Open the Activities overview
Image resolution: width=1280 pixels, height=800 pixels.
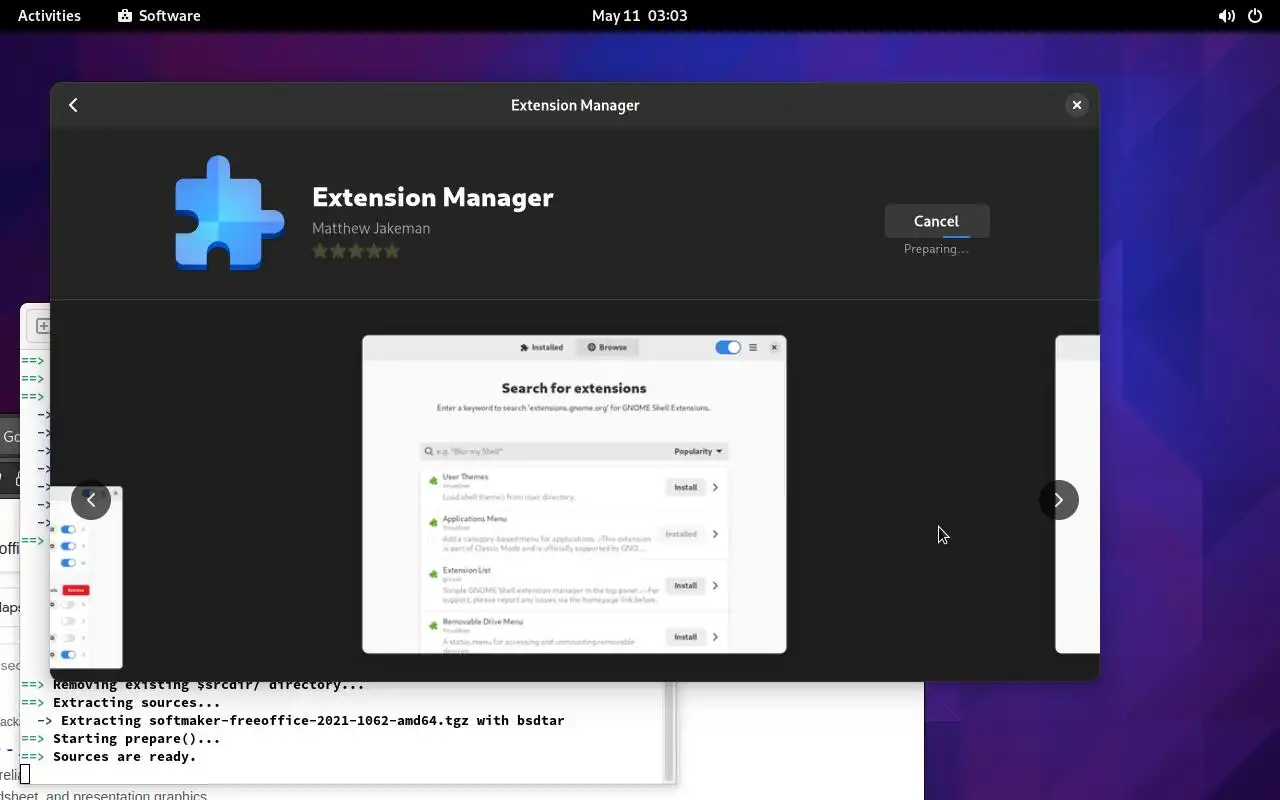pyautogui.click(x=49, y=16)
